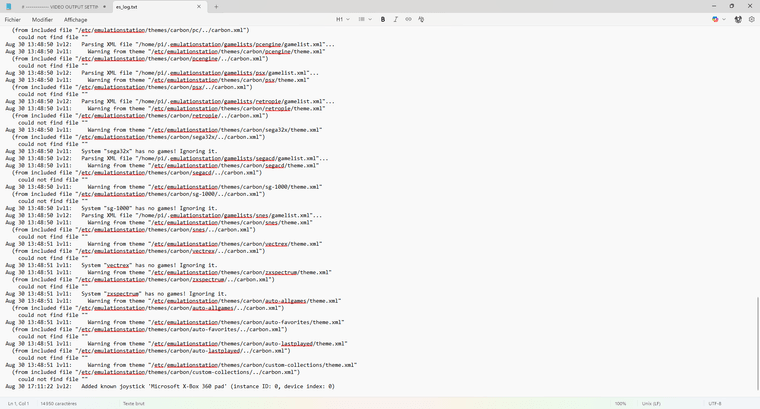Expand the H1 heading dropdown
The image size is (760, 409).
pyautogui.click(x=343, y=19)
